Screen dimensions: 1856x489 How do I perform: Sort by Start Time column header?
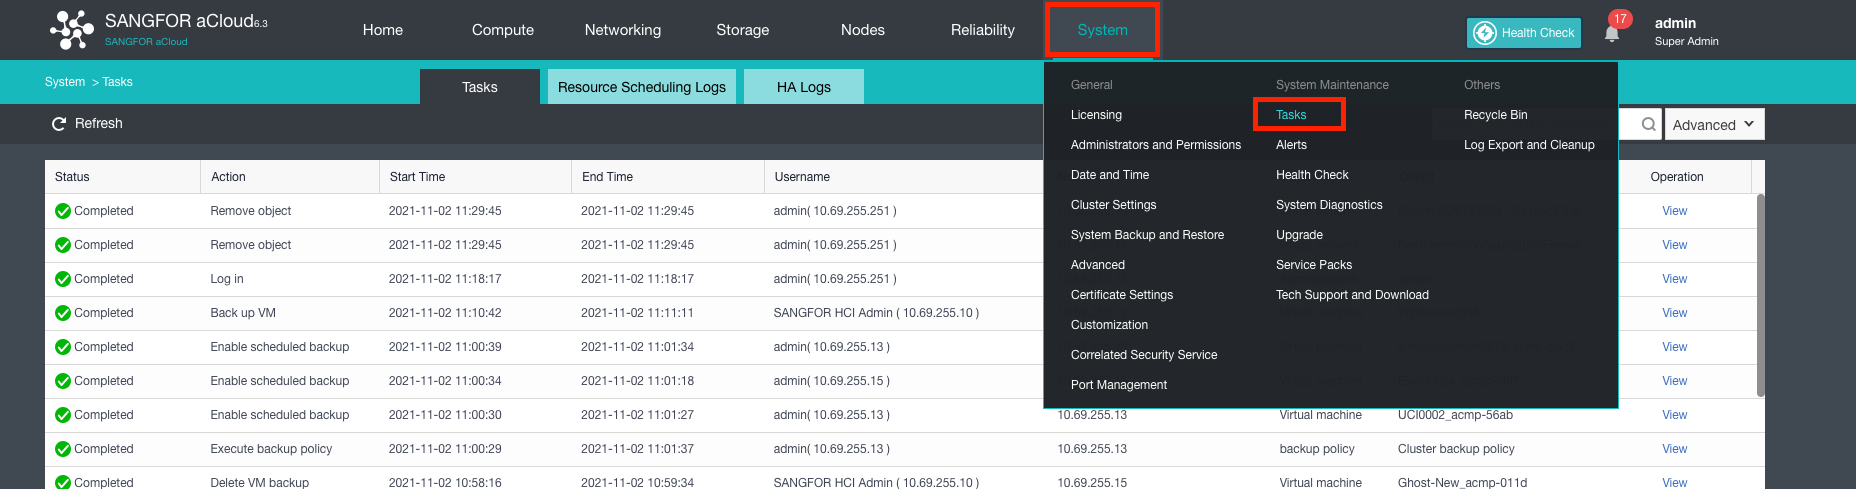tap(475, 177)
